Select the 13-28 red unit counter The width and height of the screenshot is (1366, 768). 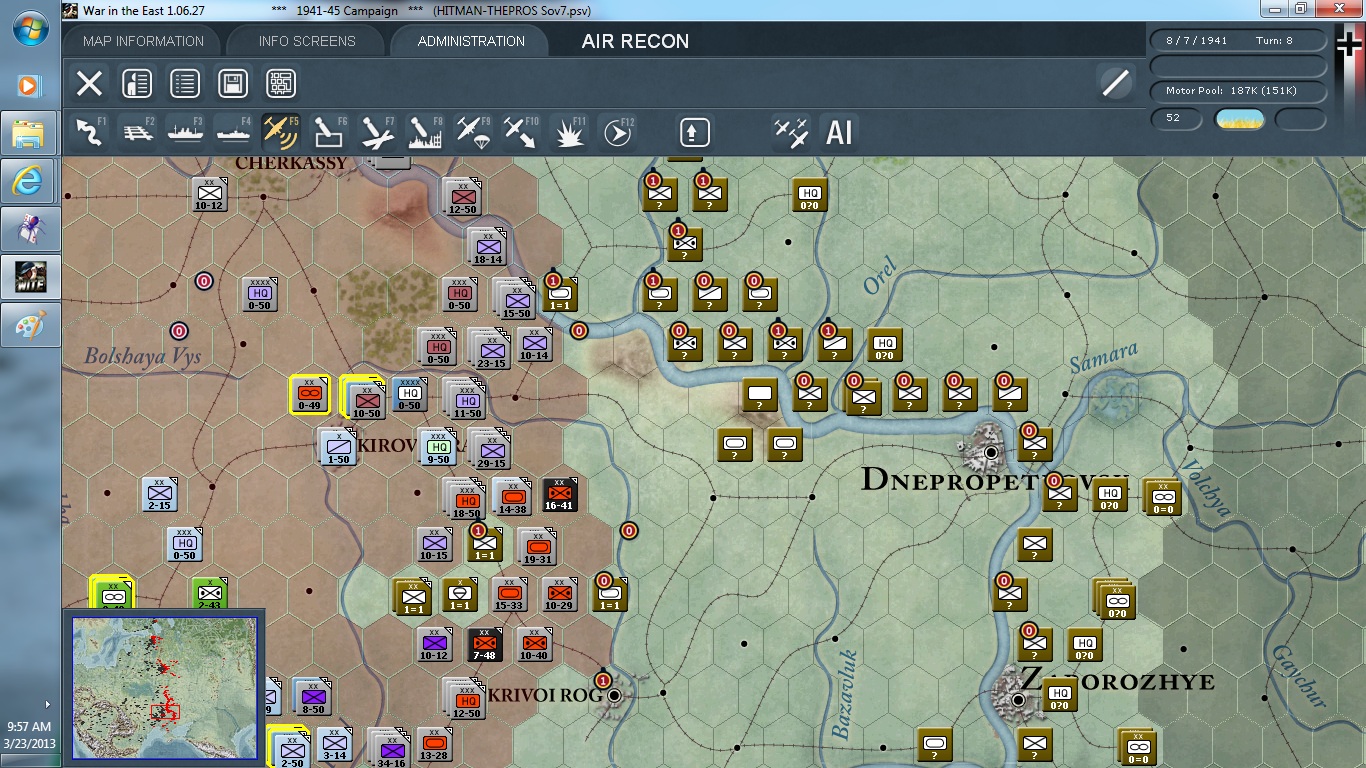[x=435, y=745]
